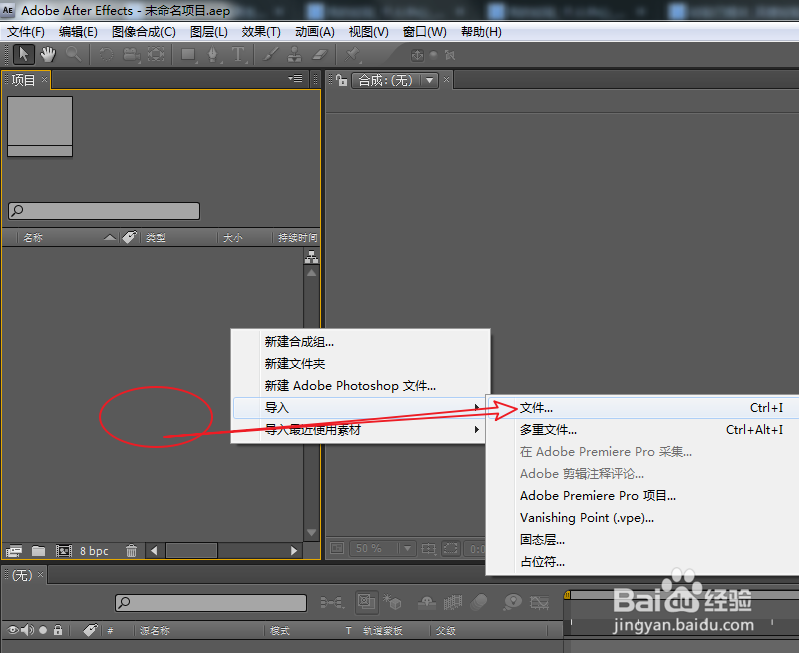The width and height of the screenshot is (799, 653).
Task: Select the Pan Behind tool
Action: [x=156, y=54]
